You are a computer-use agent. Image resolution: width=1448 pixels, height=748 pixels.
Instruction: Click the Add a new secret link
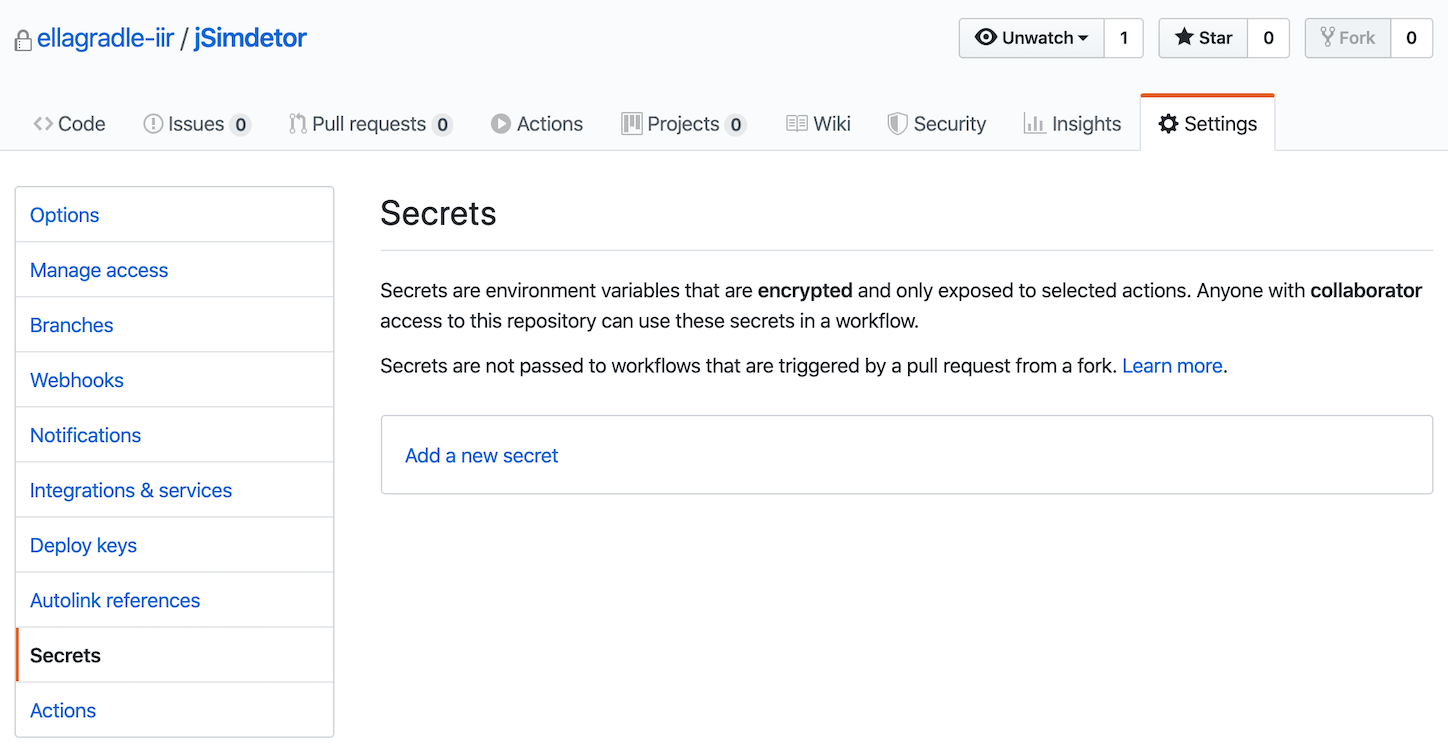tap(481, 455)
